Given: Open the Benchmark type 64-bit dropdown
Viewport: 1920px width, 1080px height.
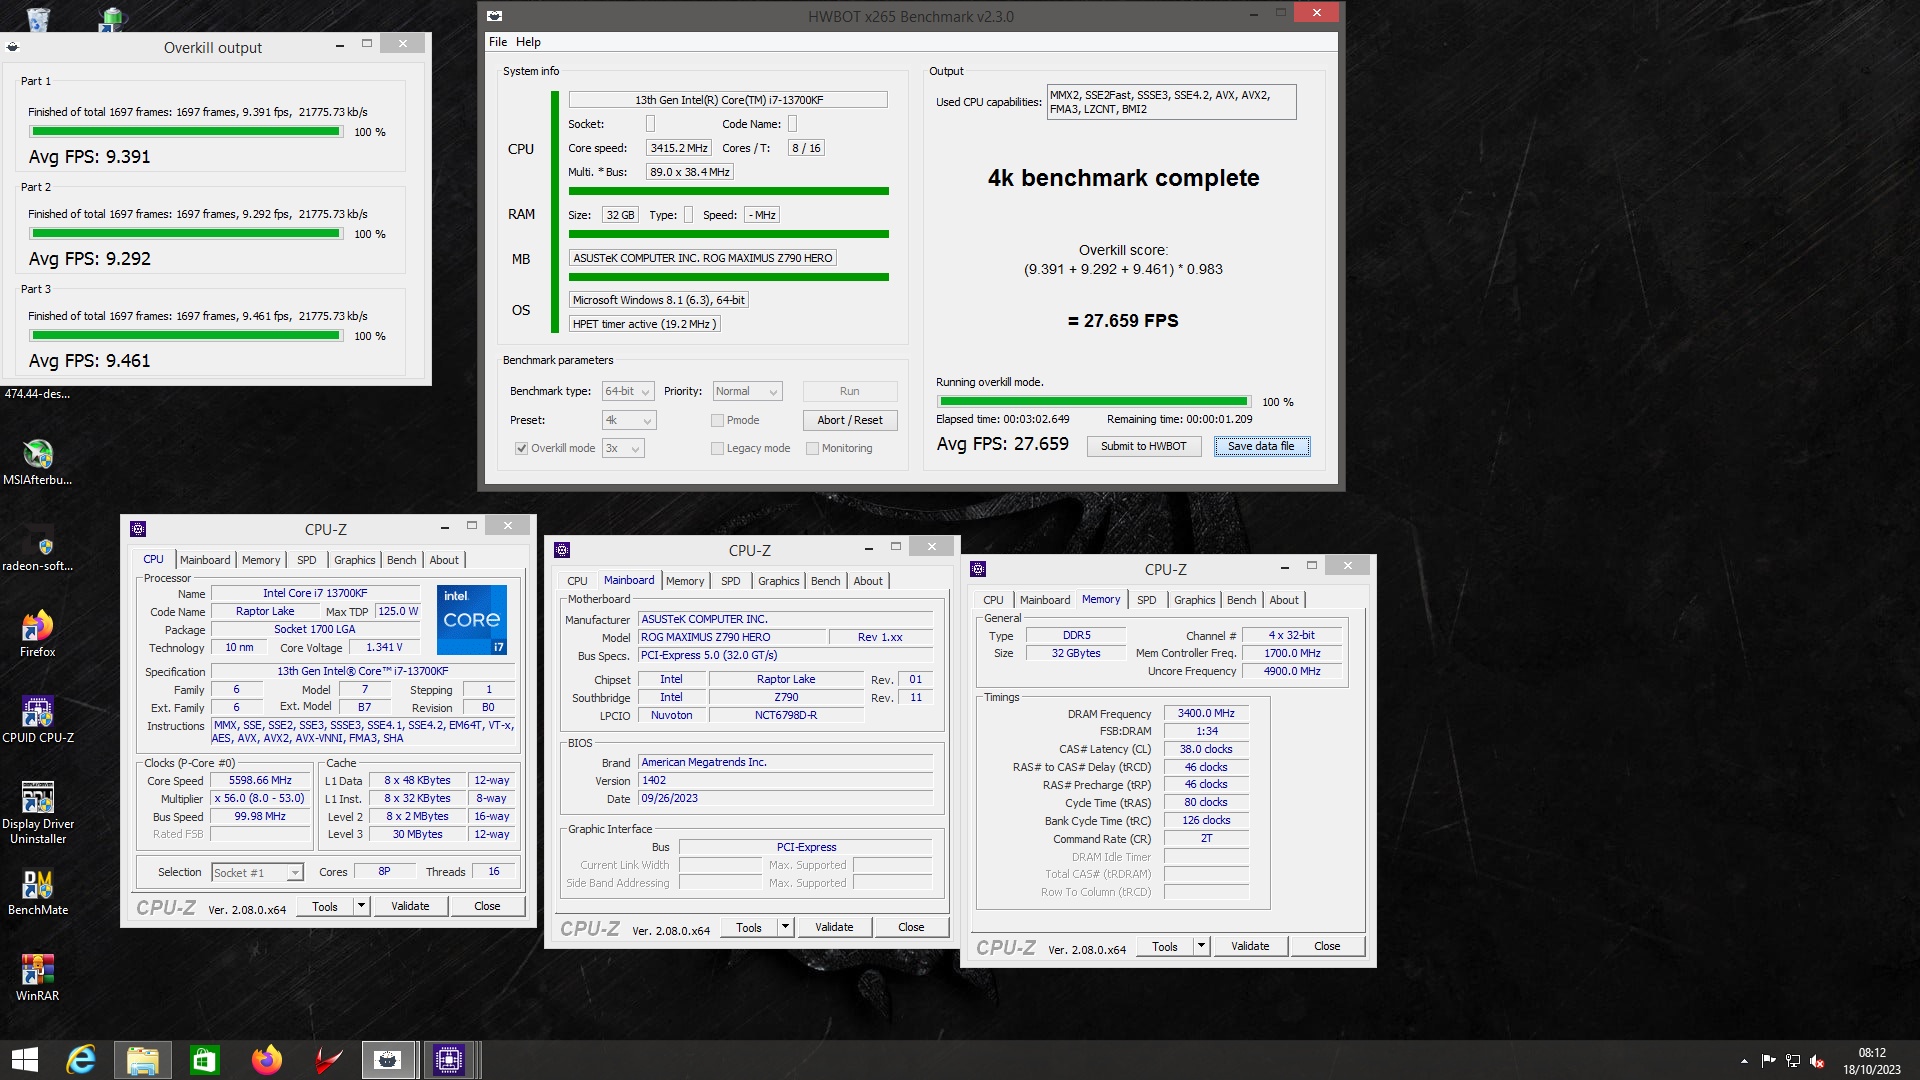Looking at the screenshot, I should (628, 391).
